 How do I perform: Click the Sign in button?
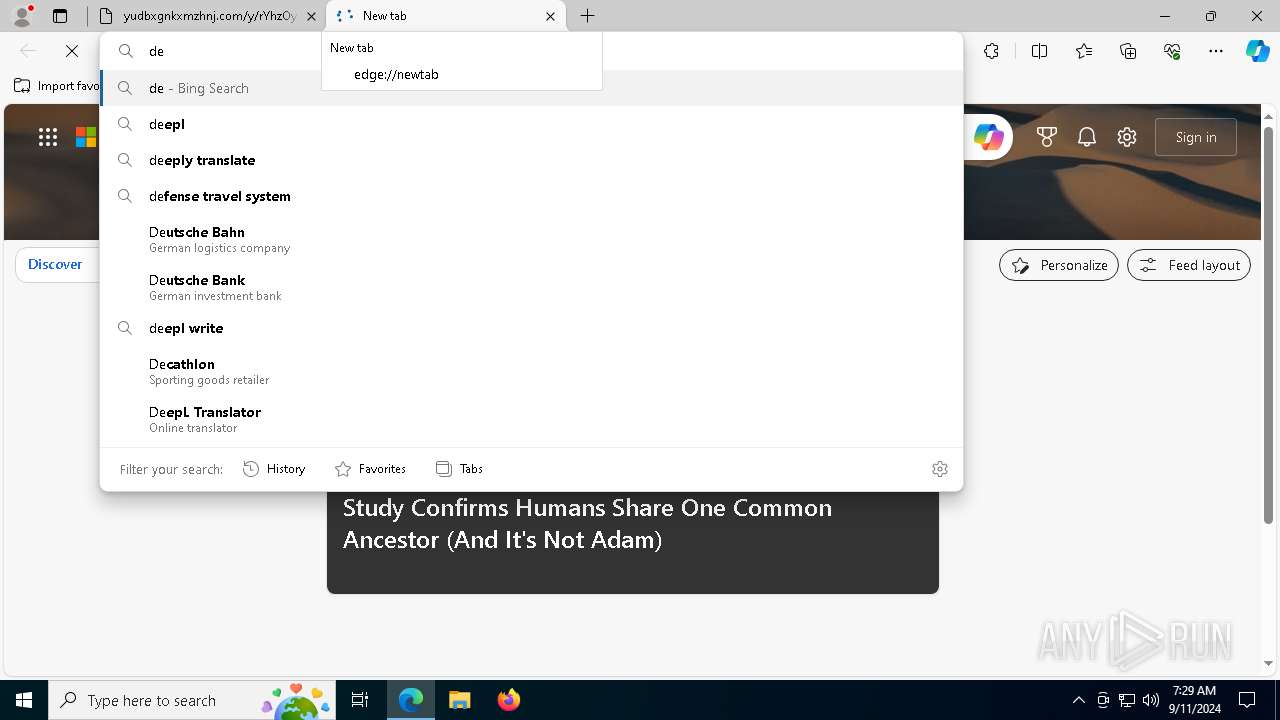point(1196,137)
